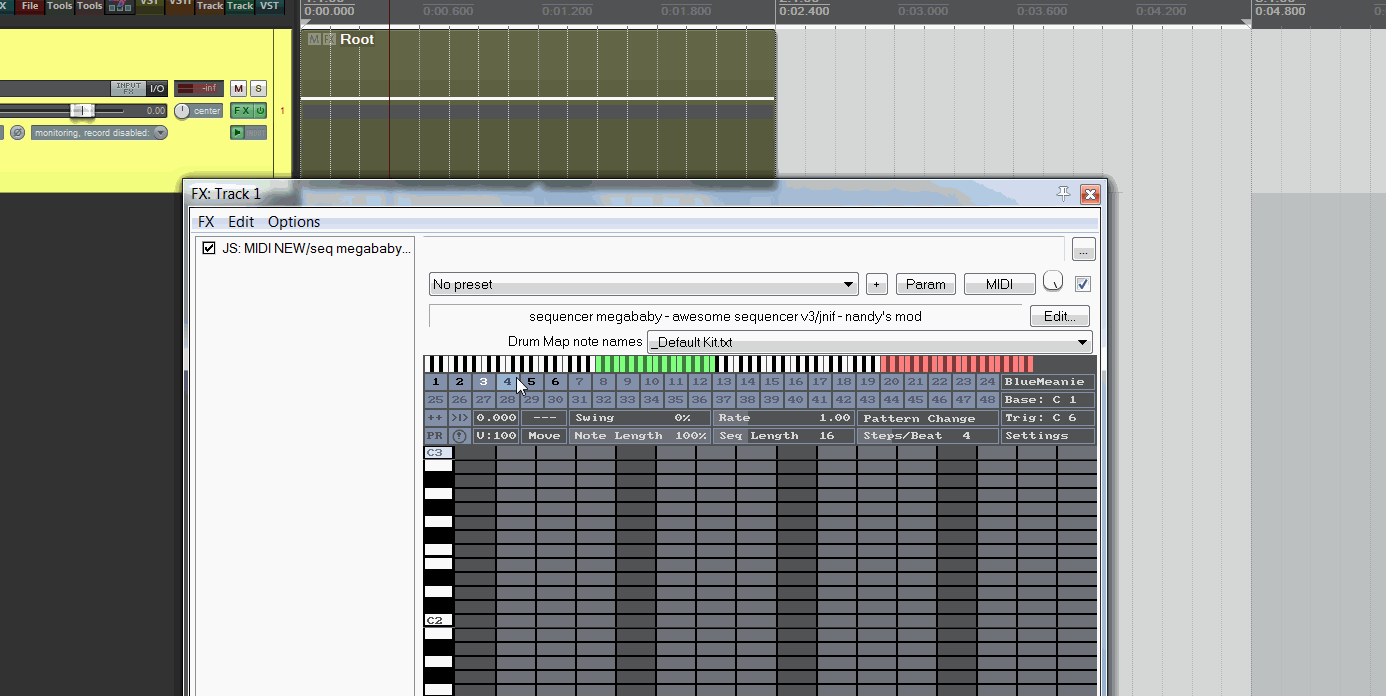
Task: Invert track phase icon
Action: click(x=17, y=133)
